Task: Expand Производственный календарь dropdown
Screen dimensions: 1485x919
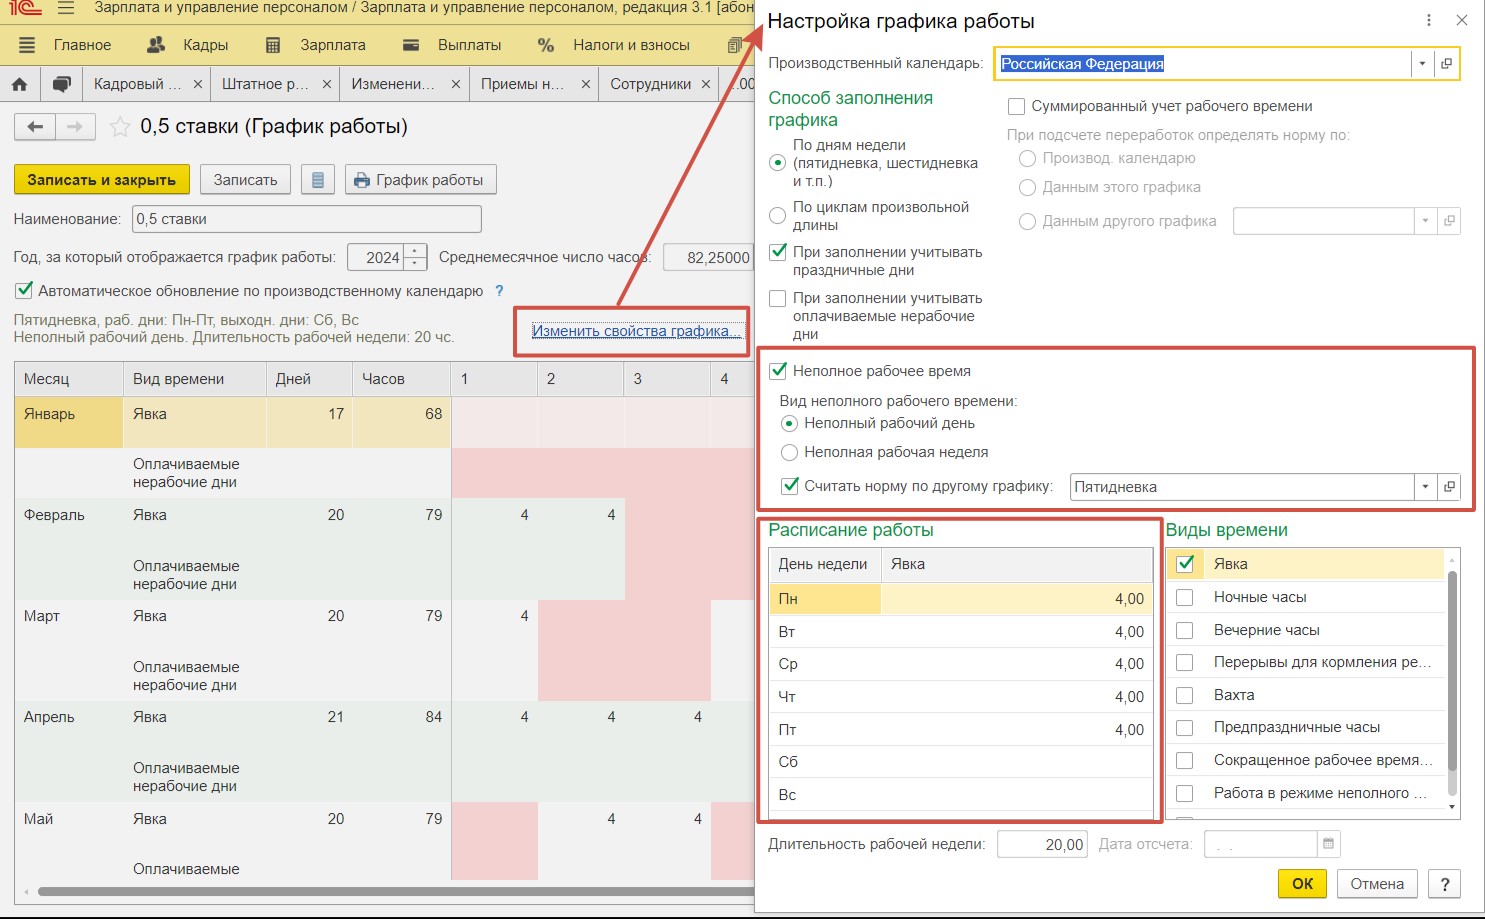Action: [x=1422, y=64]
